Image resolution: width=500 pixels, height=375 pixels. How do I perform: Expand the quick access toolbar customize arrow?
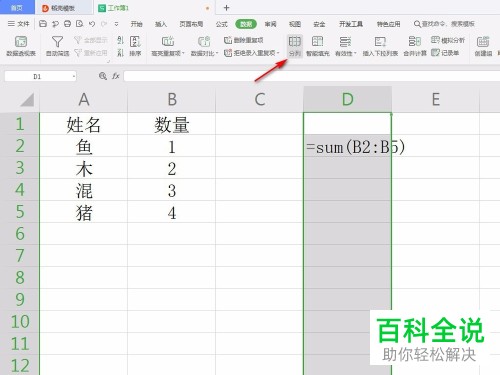coord(116,24)
